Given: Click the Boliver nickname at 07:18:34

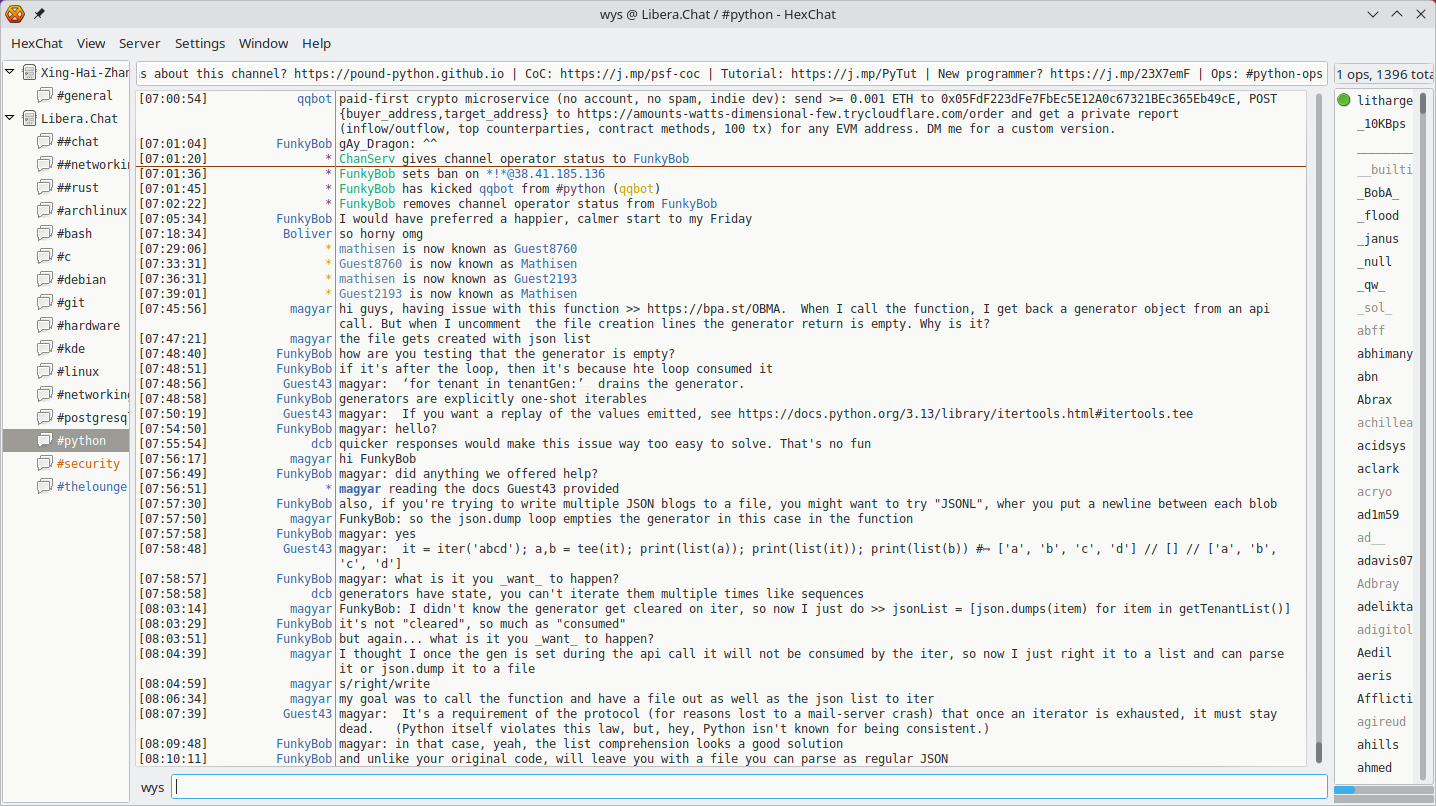Looking at the screenshot, I should (307, 234).
